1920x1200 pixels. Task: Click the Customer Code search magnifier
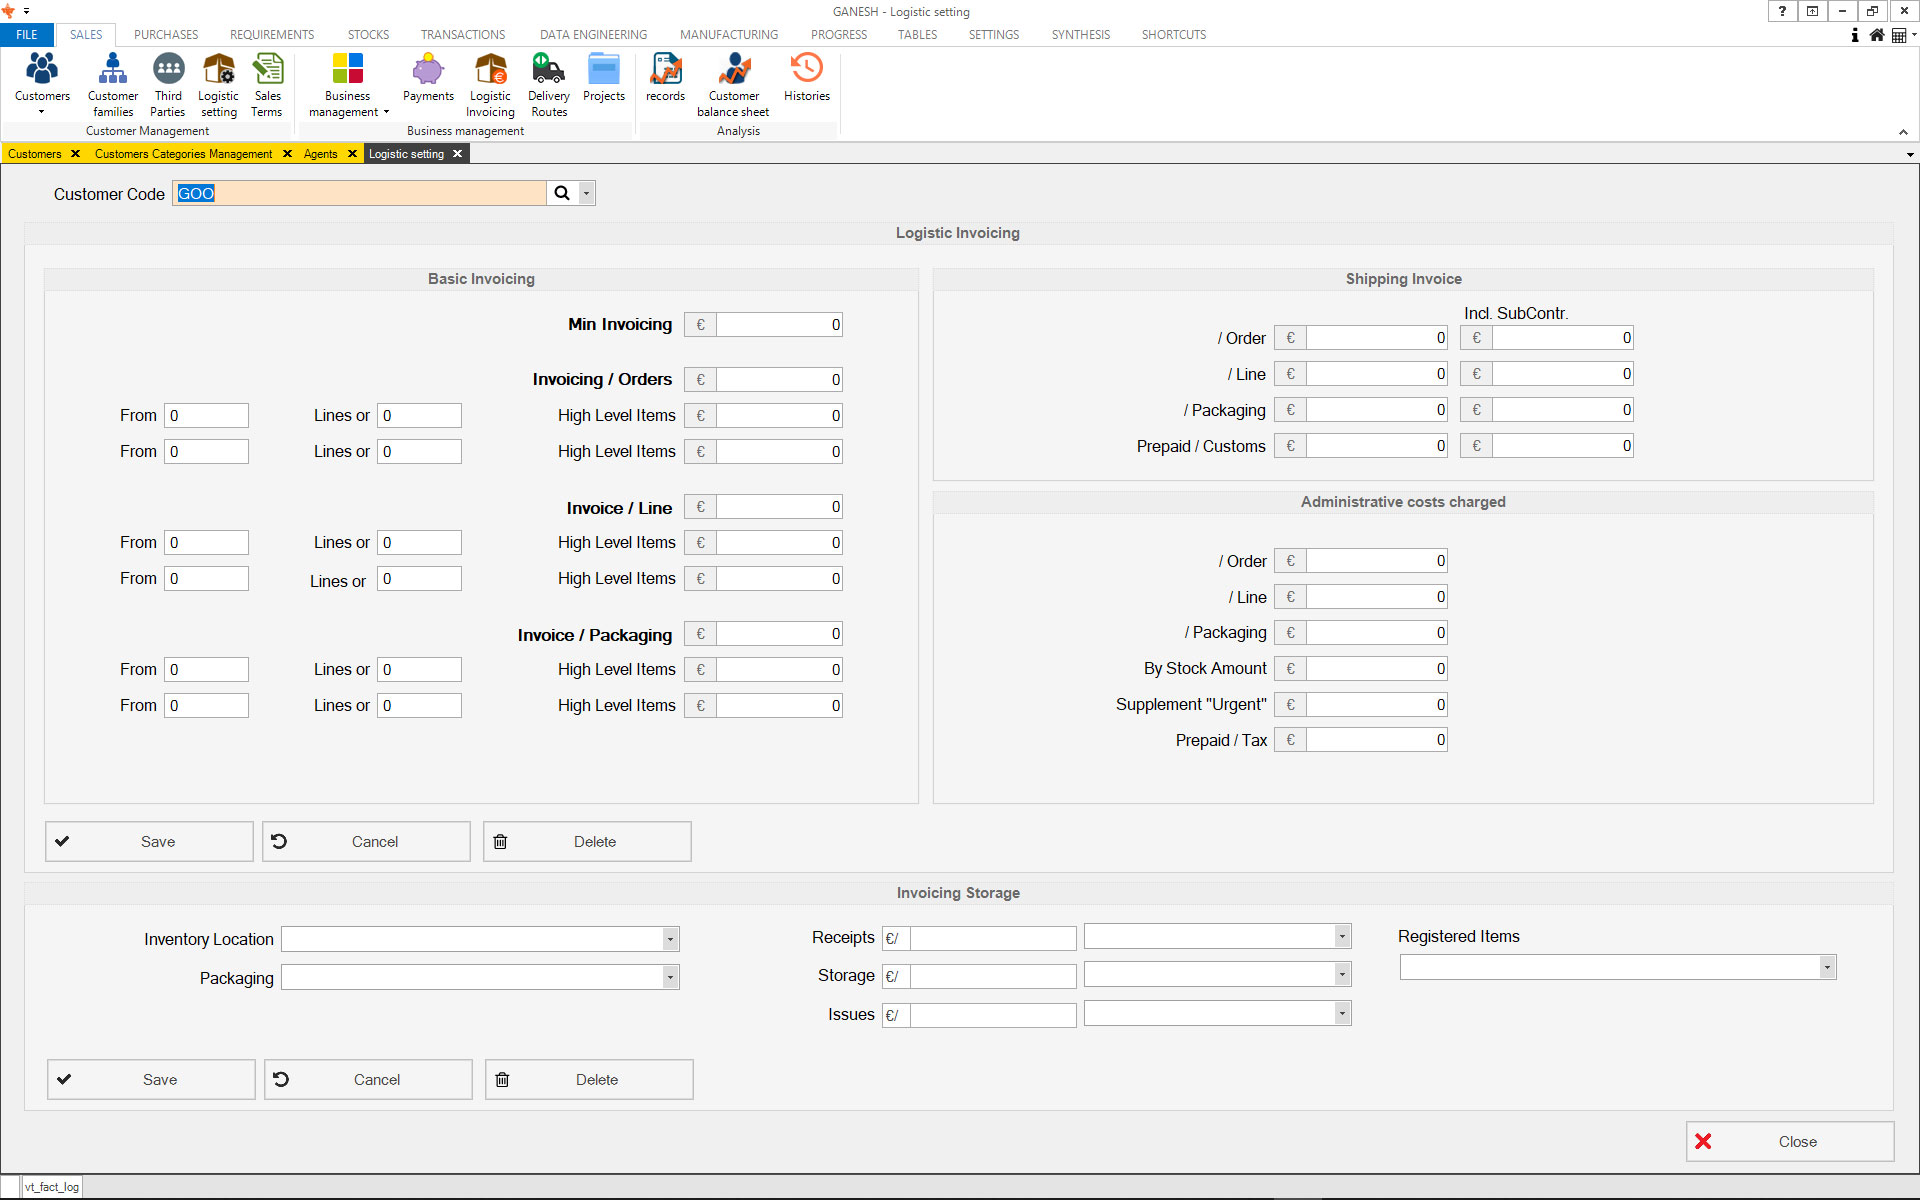tap(562, 193)
